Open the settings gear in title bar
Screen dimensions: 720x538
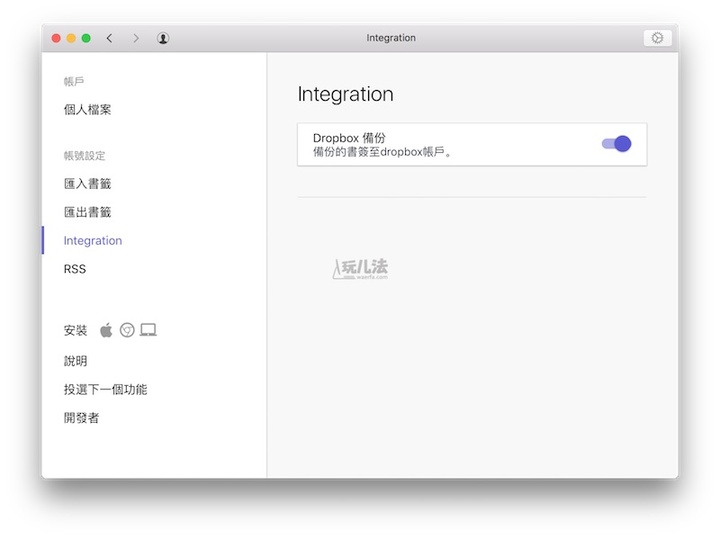tap(657, 38)
